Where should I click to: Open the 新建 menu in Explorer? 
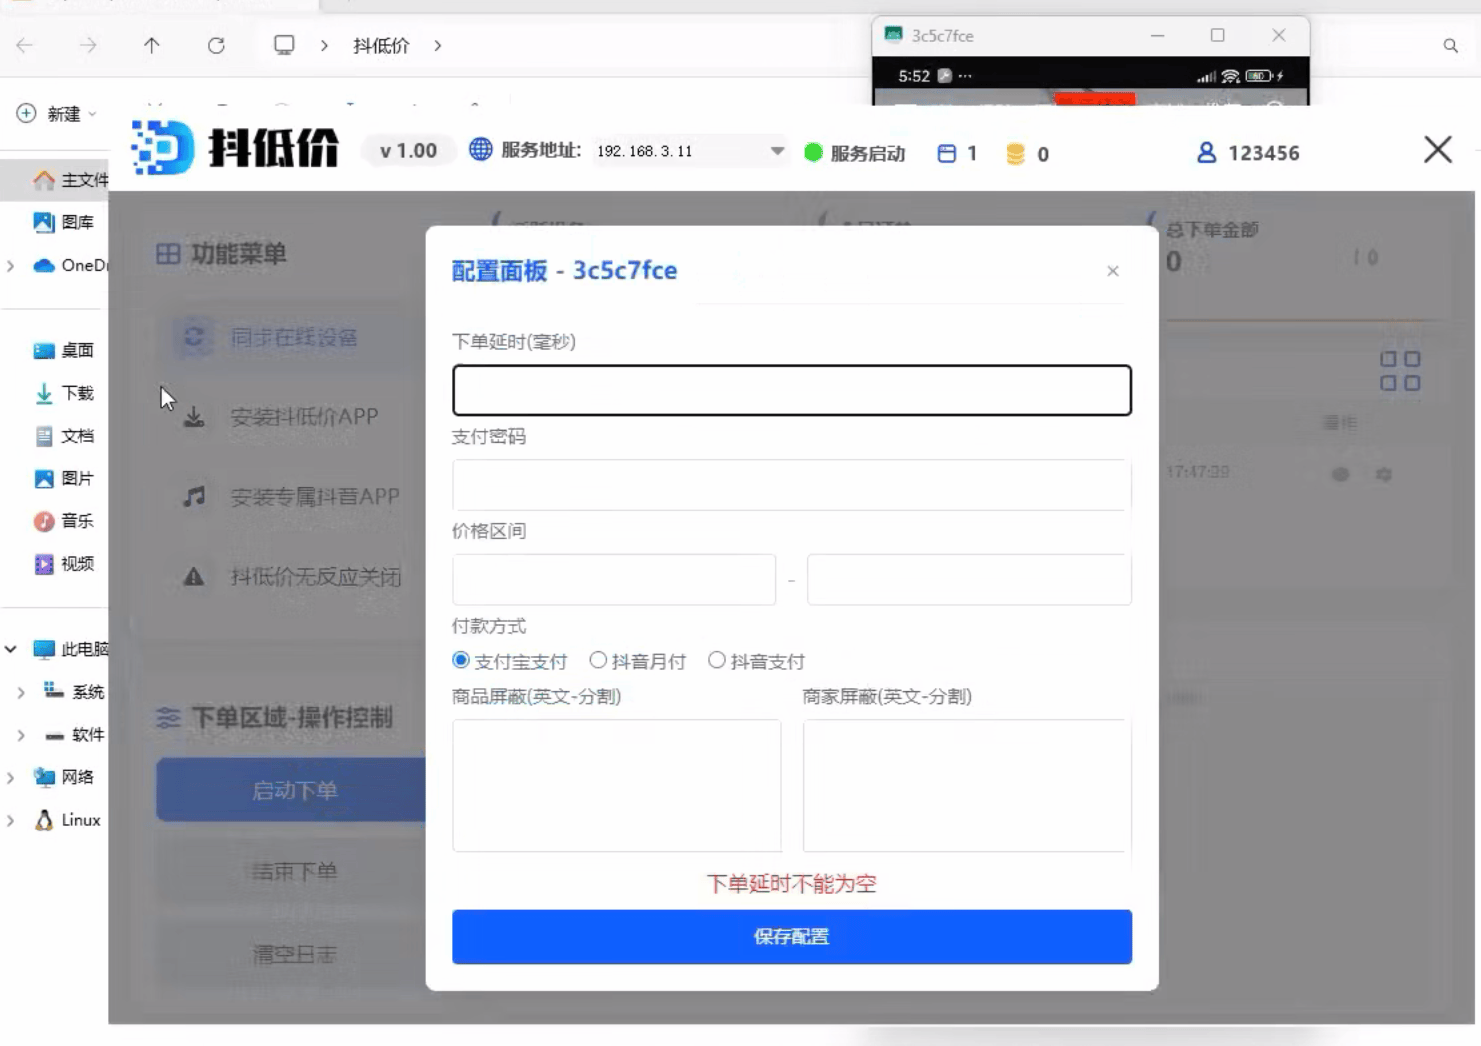point(52,114)
